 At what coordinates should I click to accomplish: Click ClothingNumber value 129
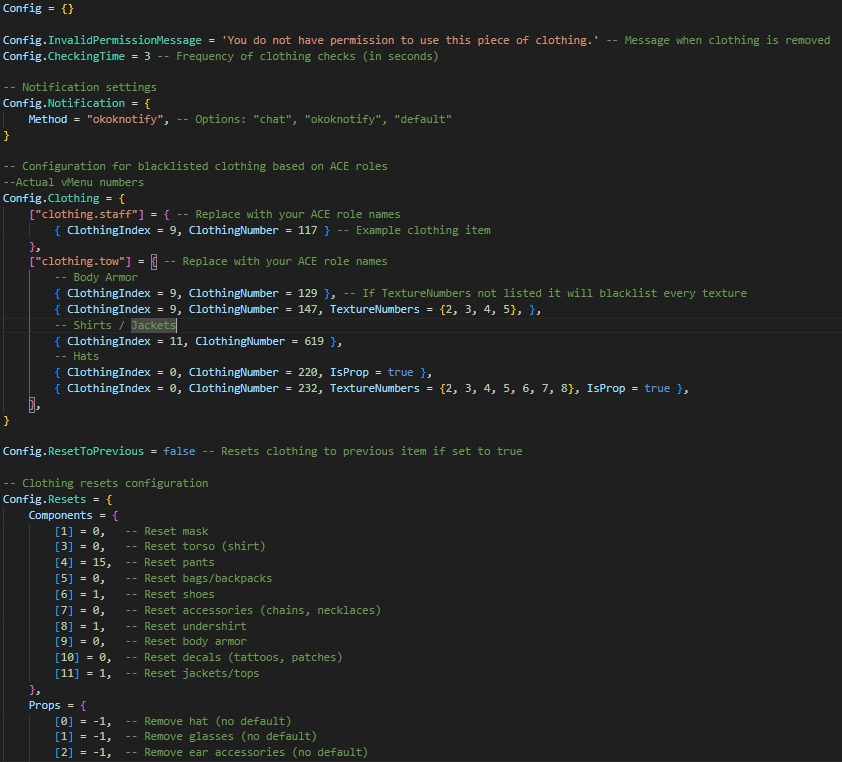[308, 293]
